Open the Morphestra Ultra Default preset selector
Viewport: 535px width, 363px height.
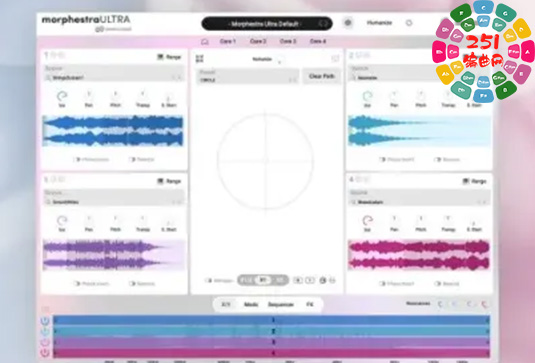tap(267, 24)
